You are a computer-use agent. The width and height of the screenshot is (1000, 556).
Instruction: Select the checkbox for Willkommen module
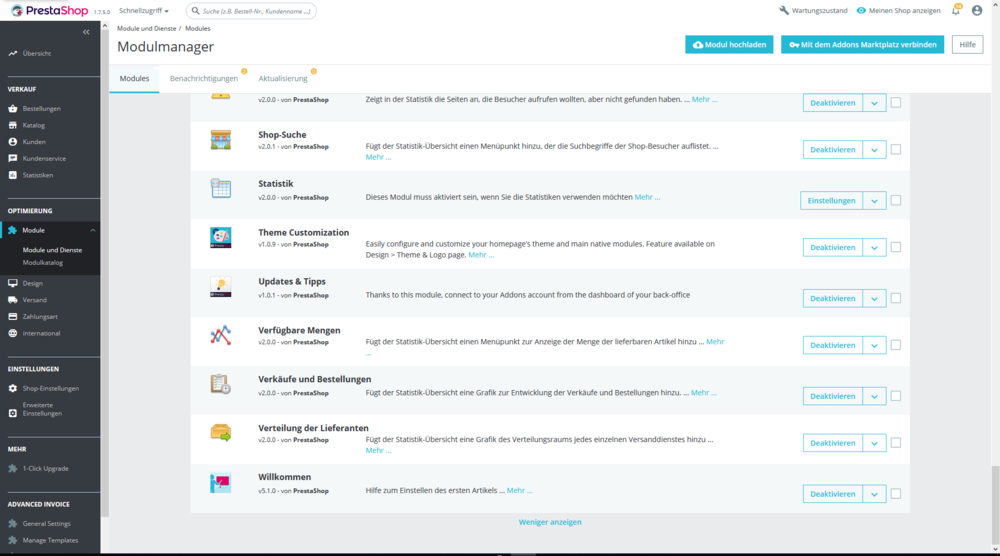point(896,494)
